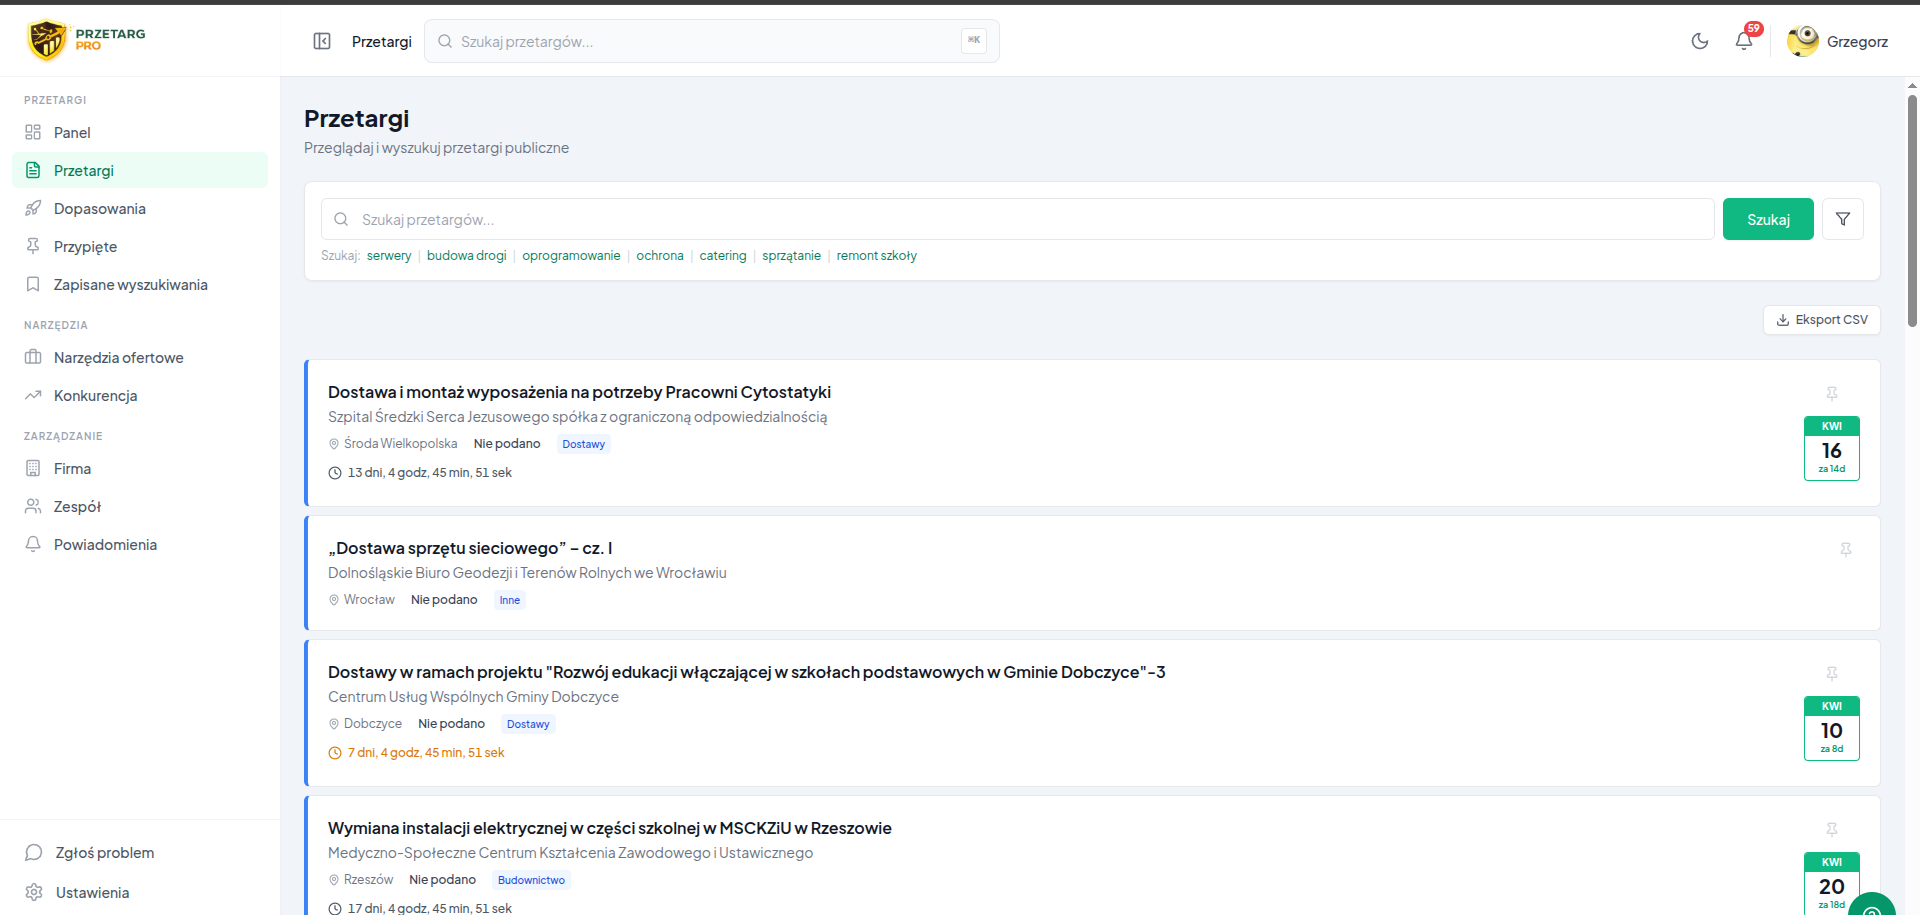Click the Zgłoś problem chat bubble icon
Viewport: 1920px width, 915px height.
33,852
